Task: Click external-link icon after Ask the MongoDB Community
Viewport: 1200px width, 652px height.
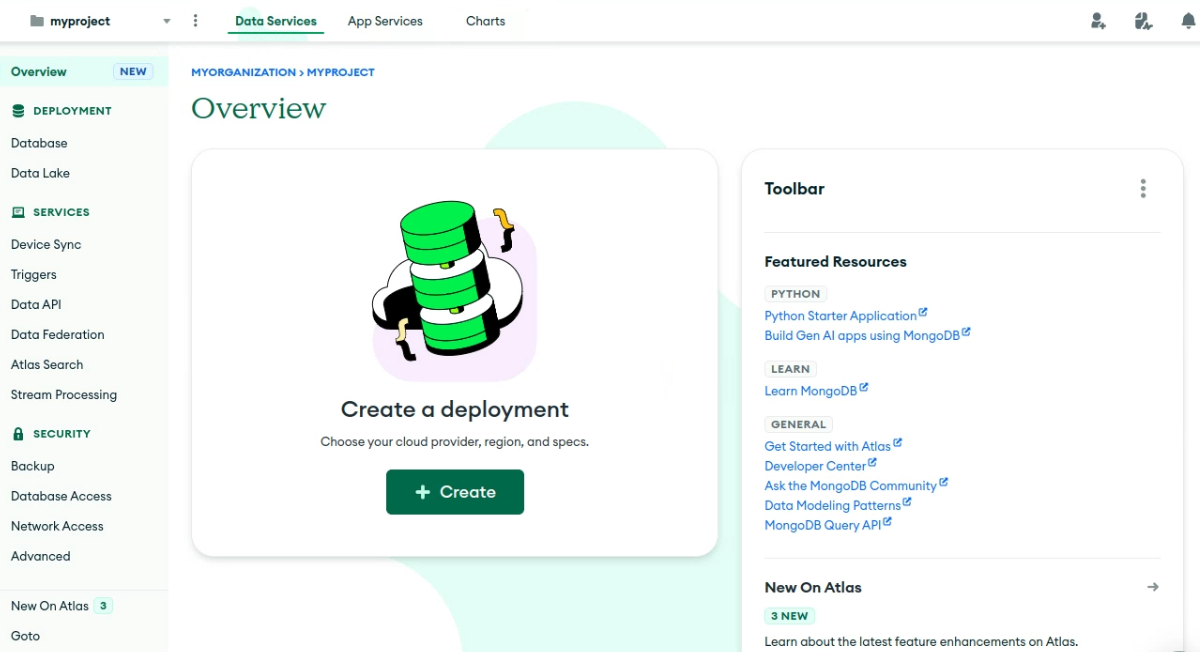Action: click(943, 483)
